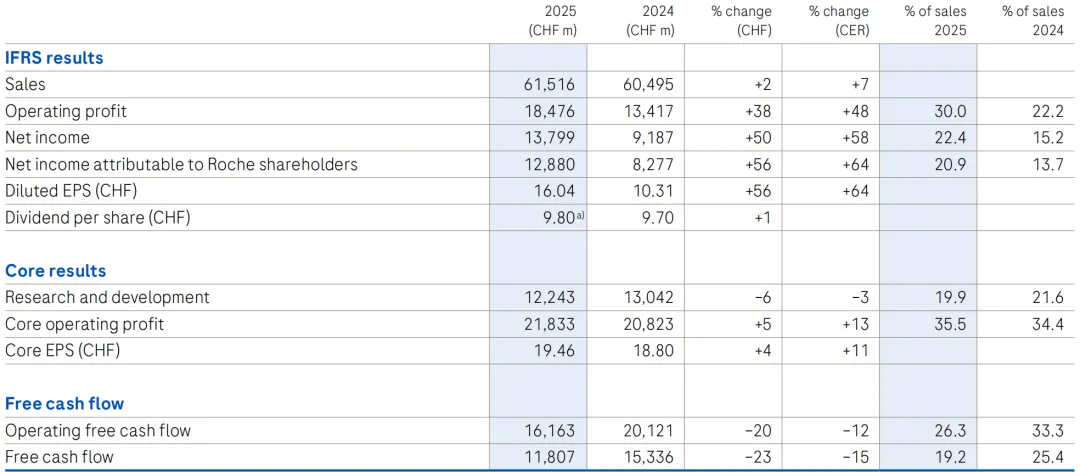Screen dimensions: 1080x472
Task: Click the % of sales 2024 column header
Action: tap(1034, 21)
